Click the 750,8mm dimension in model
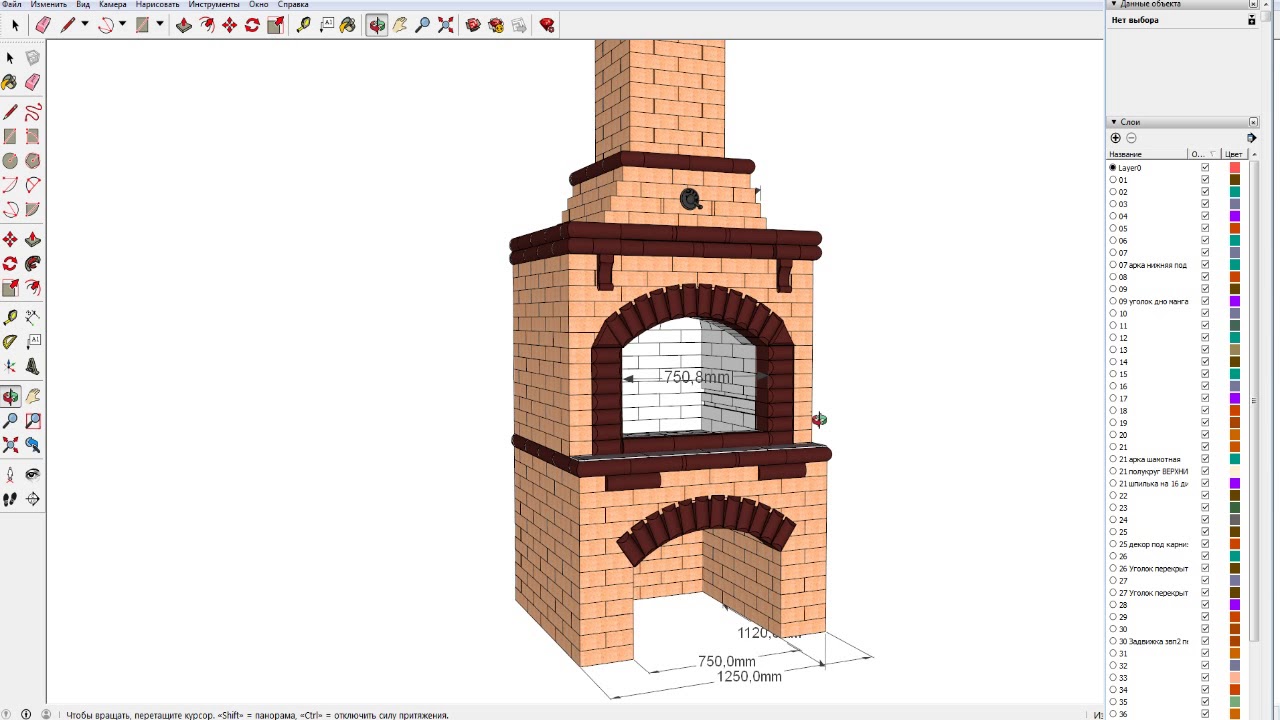The height and width of the screenshot is (720, 1280). (x=697, y=377)
